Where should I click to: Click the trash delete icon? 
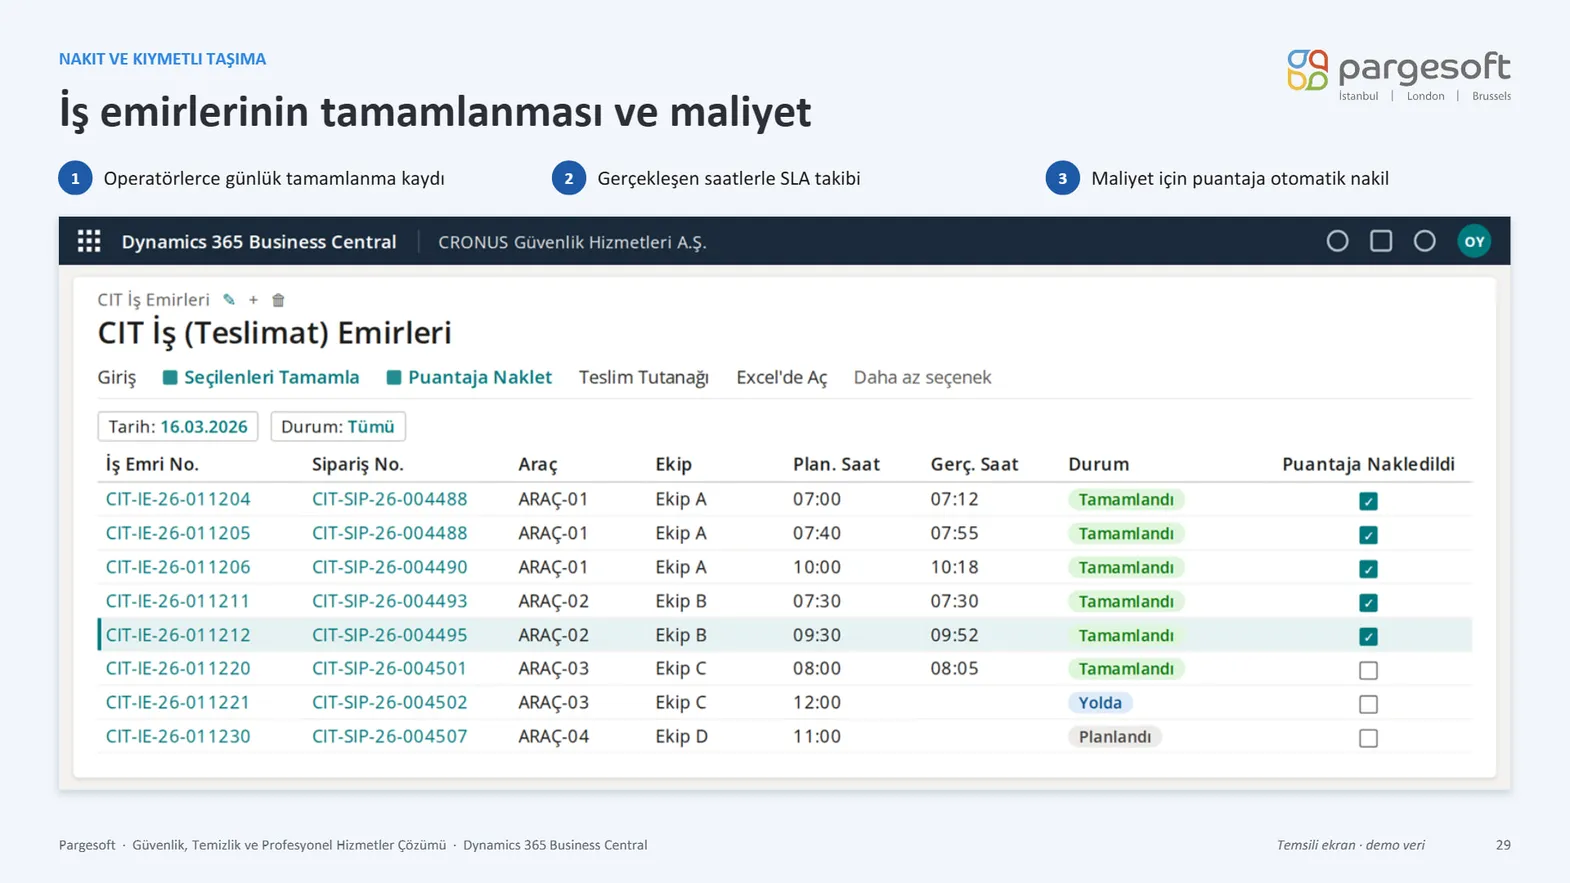(279, 300)
